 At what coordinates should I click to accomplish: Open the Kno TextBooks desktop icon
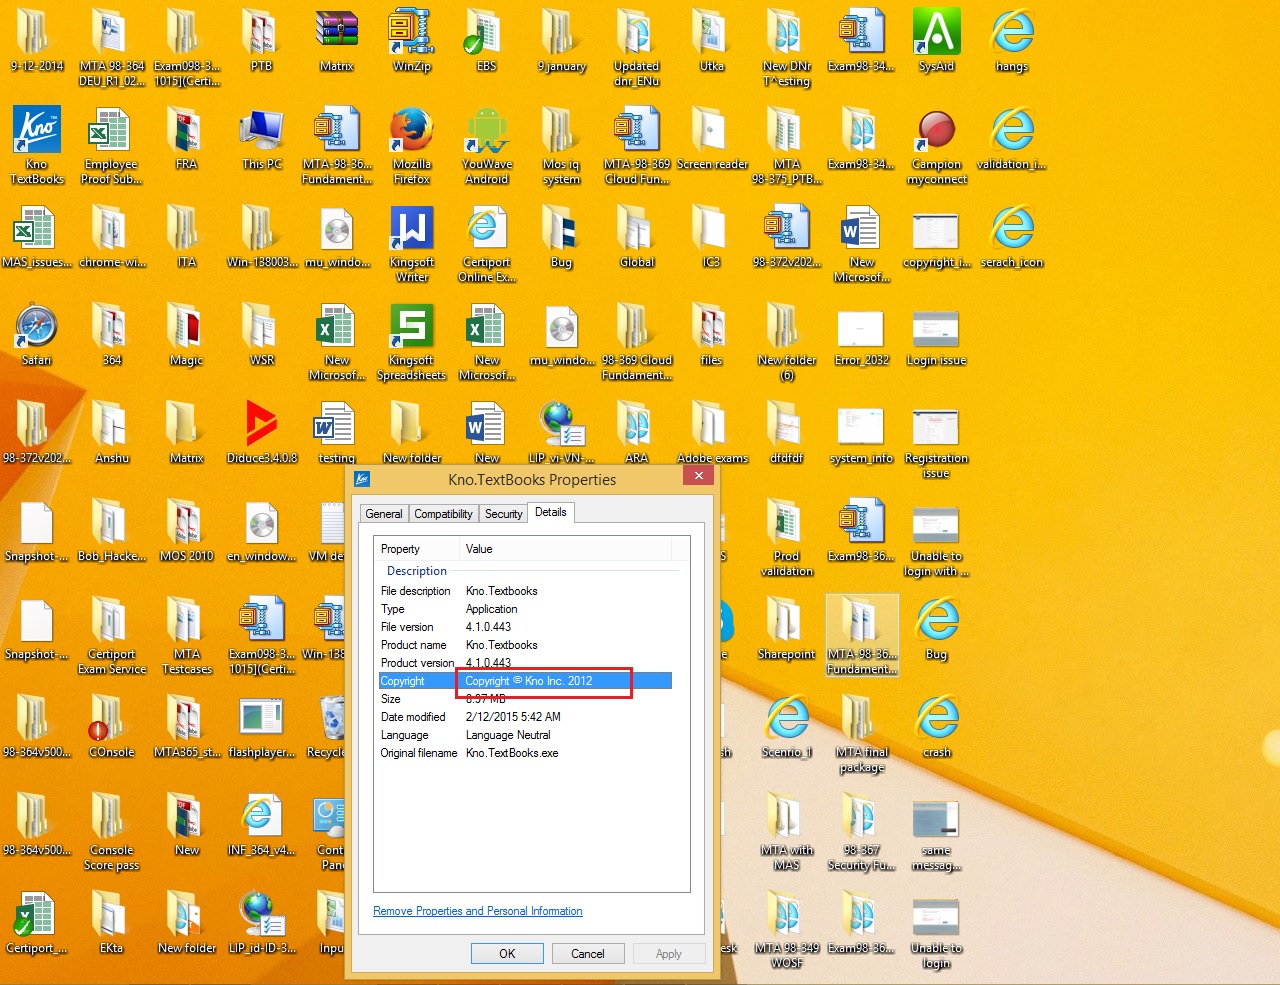37,146
